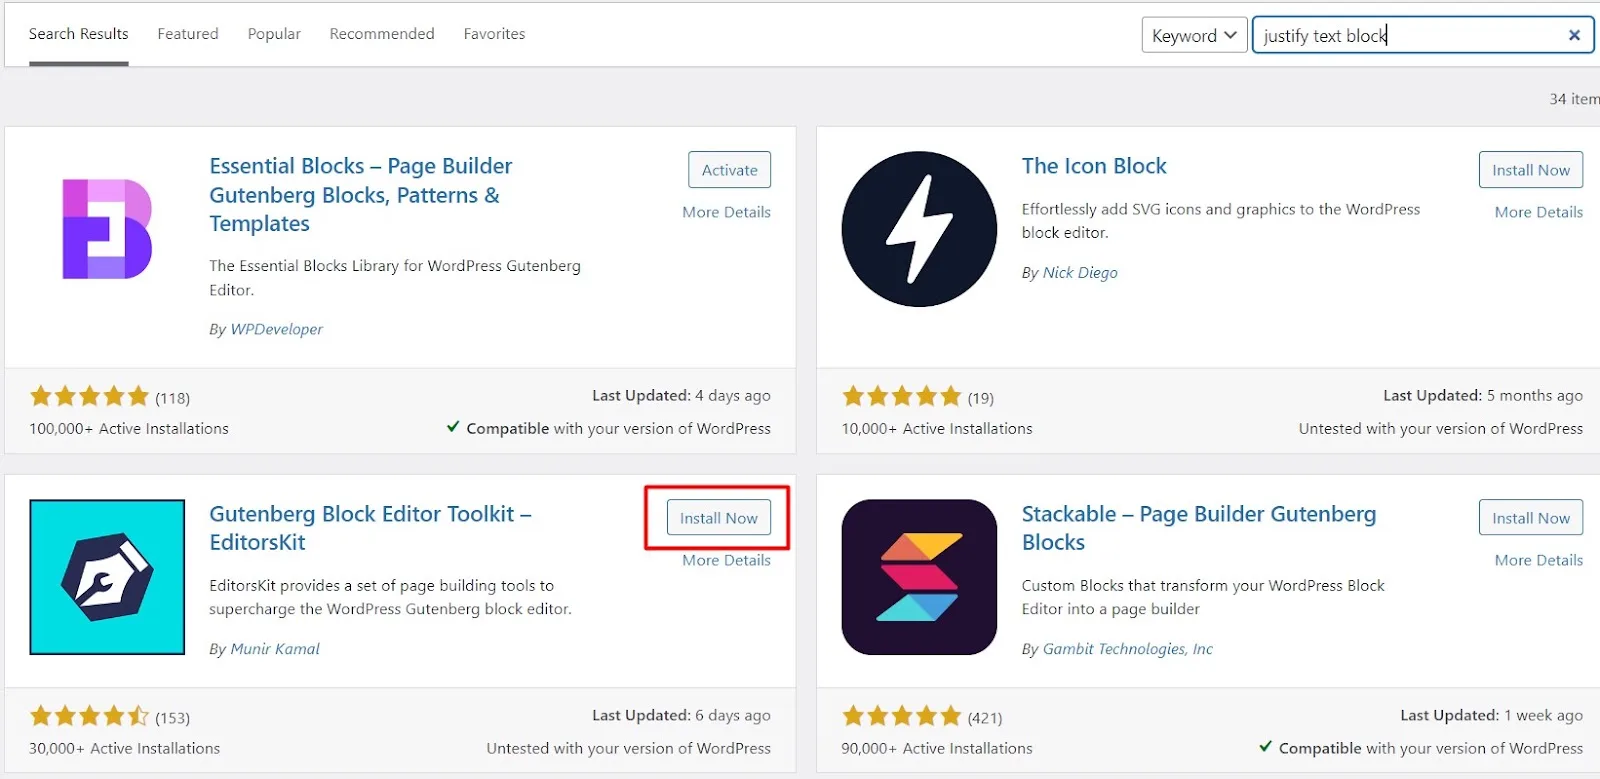Open More Details for Stackable plugin
The image size is (1600, 779).
pos(1538,560)
